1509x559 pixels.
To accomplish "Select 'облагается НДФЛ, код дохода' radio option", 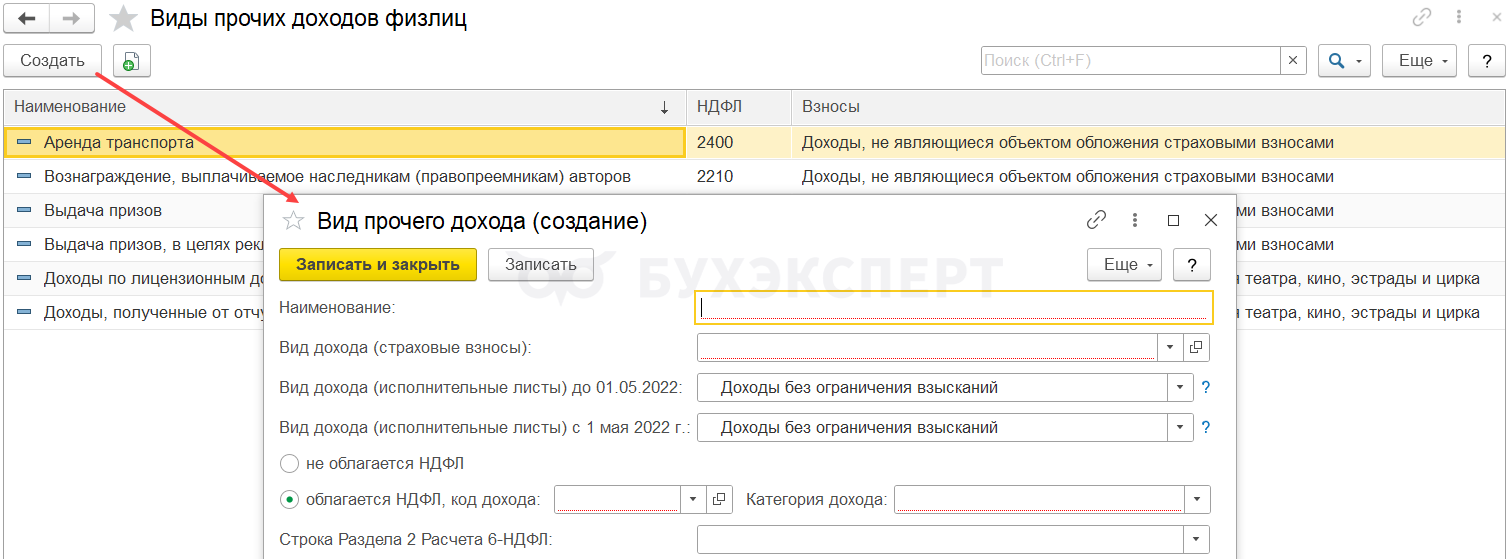I will 290,499.
